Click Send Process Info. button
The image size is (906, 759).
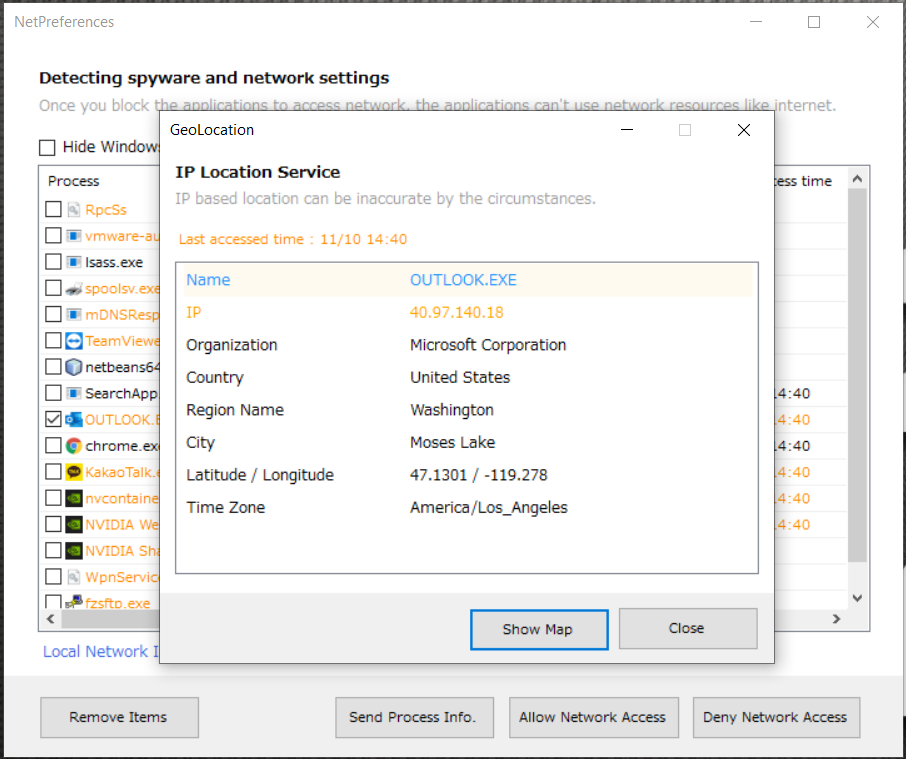414,717
